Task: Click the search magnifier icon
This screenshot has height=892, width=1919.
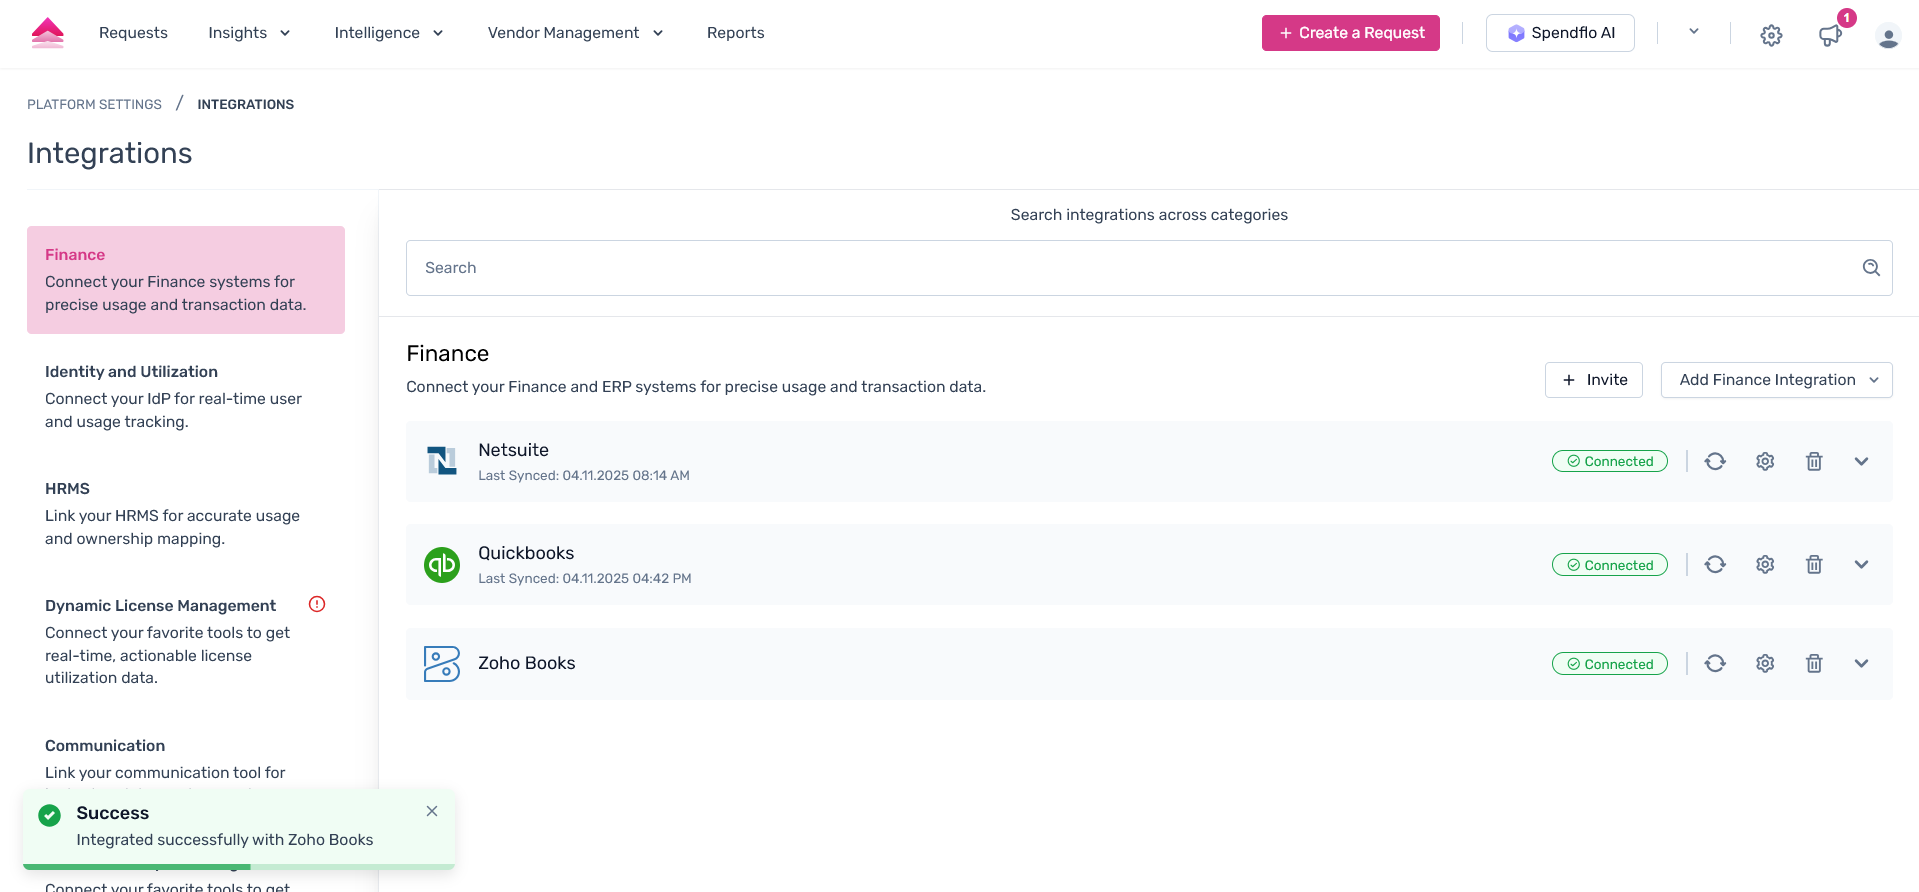Action: (x=1871, y=268)
